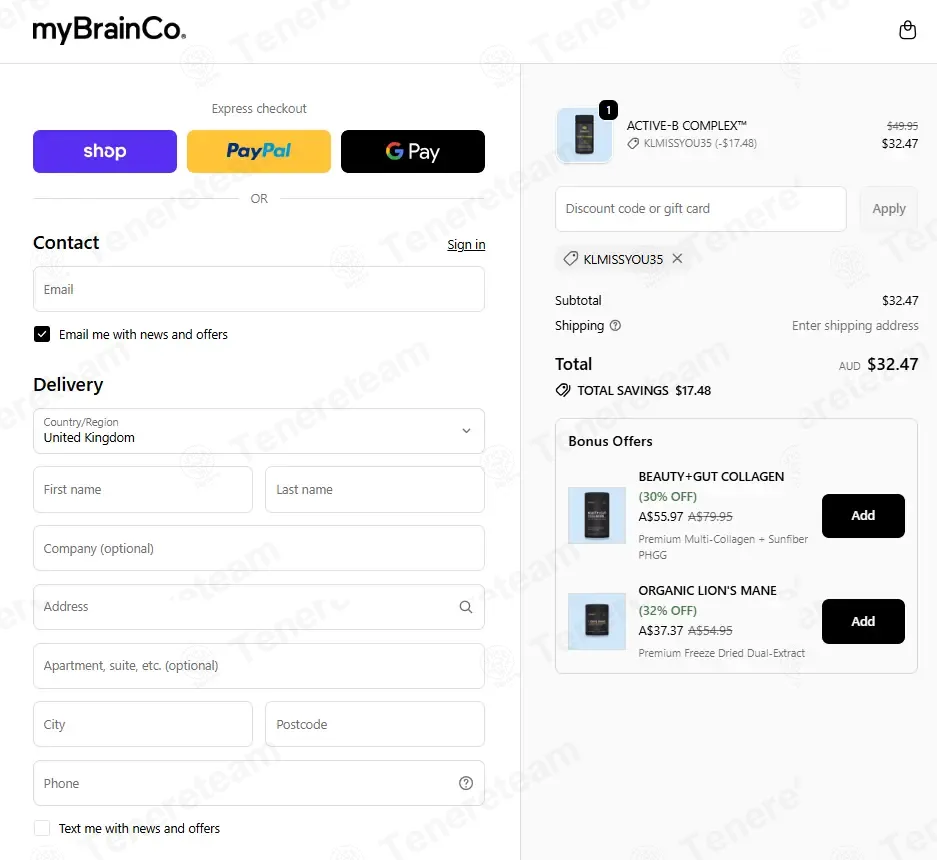Click the Beauty+Gut Collagen product image
The image size is (937, 860).
pyautogui.click(x=596, y=515)
